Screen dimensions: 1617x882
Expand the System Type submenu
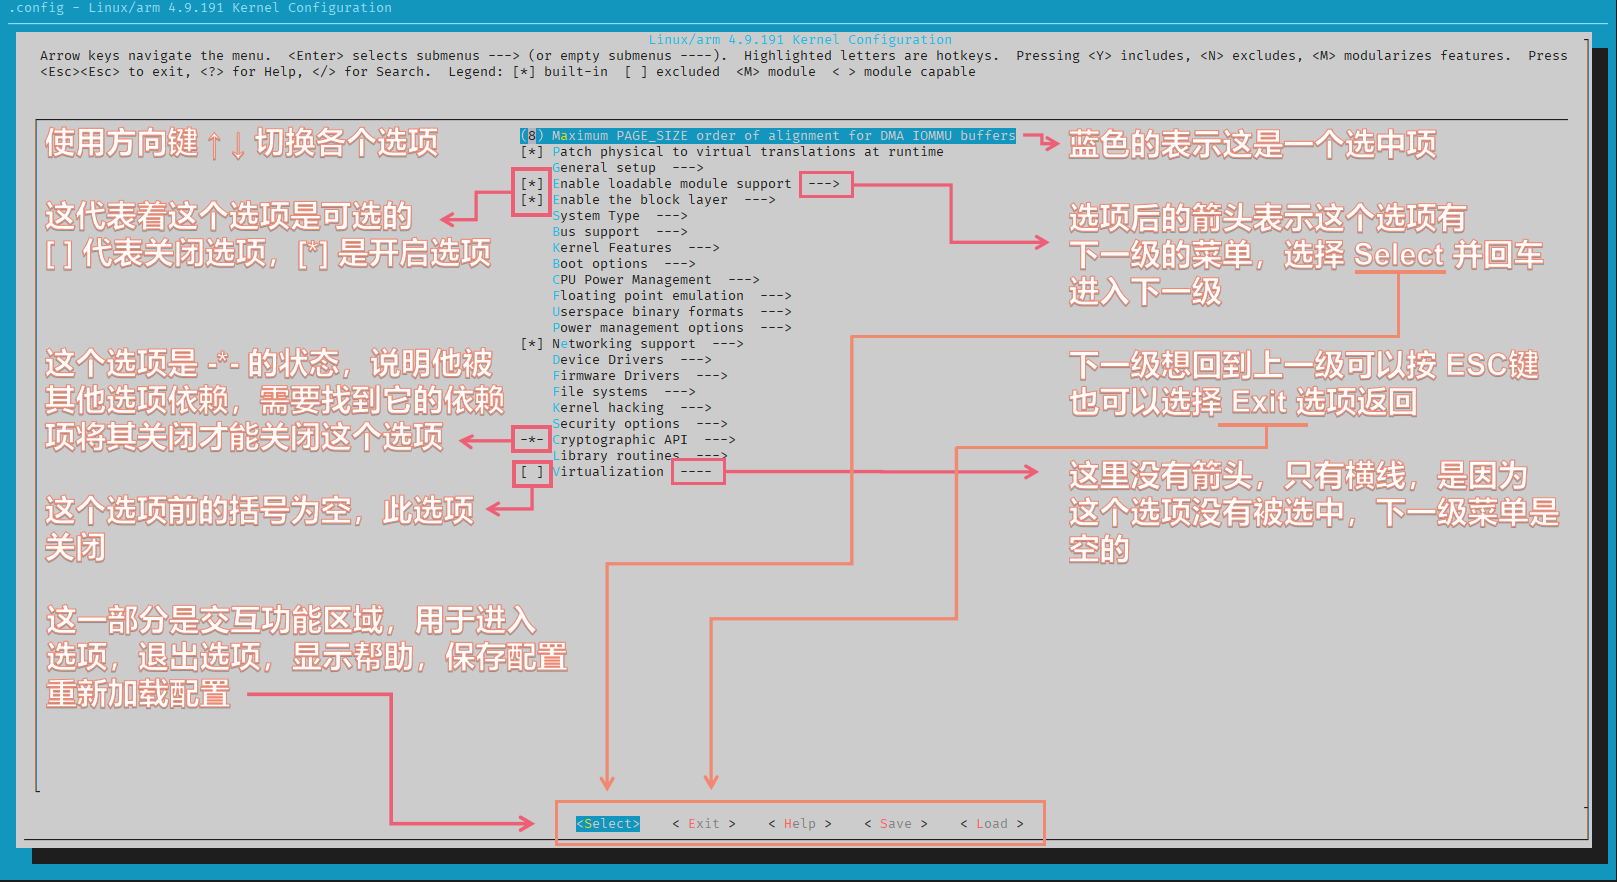point(596,216)
